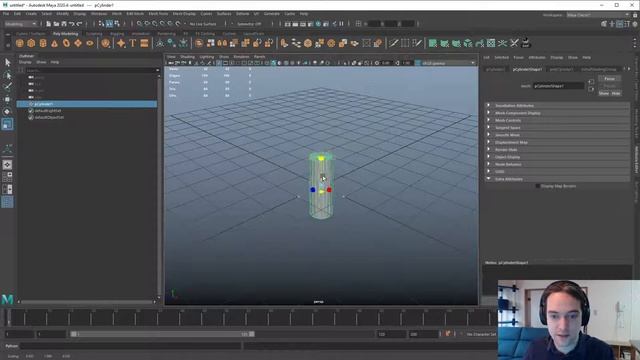Select the Paint Selection tool in Tool Box
Viewport: 640px width, 360px height.
pyautogui.click(x=7, y=87)
